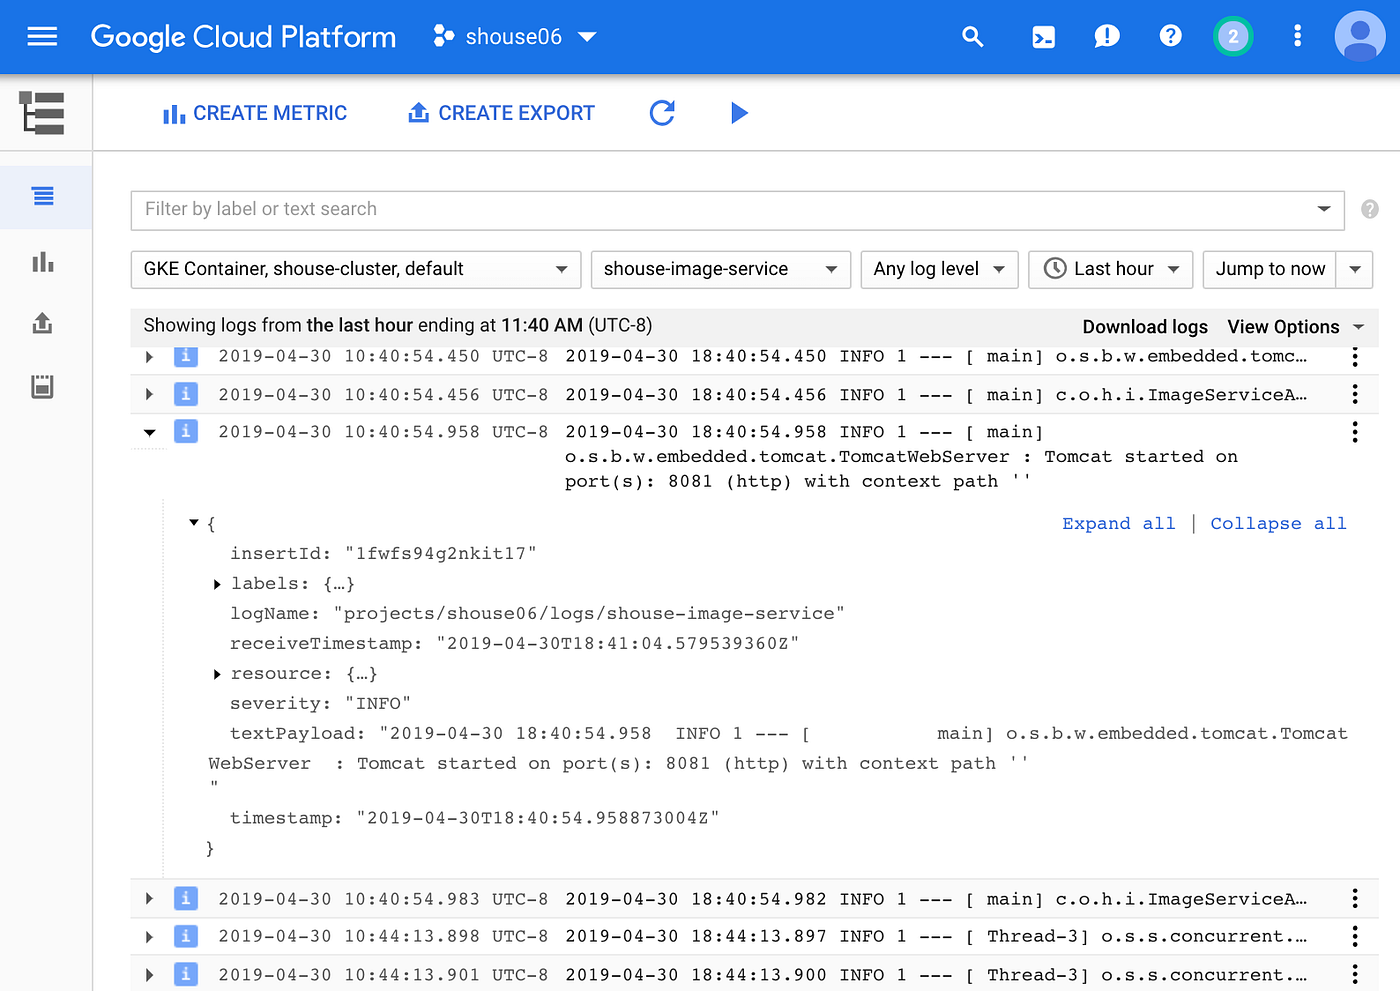Open the Help question-mark icon
This screenshot has width=1400, height=991.
[1170, 36]
